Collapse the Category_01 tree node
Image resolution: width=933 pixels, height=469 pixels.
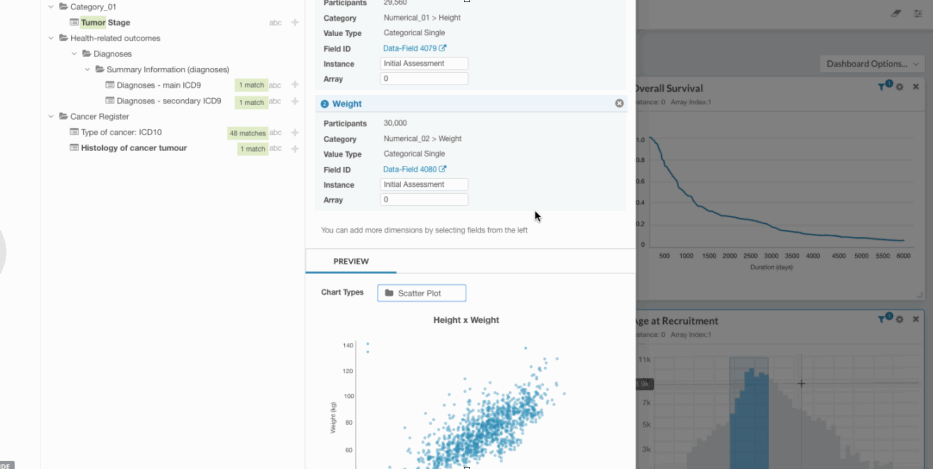(x=51, y=7)
